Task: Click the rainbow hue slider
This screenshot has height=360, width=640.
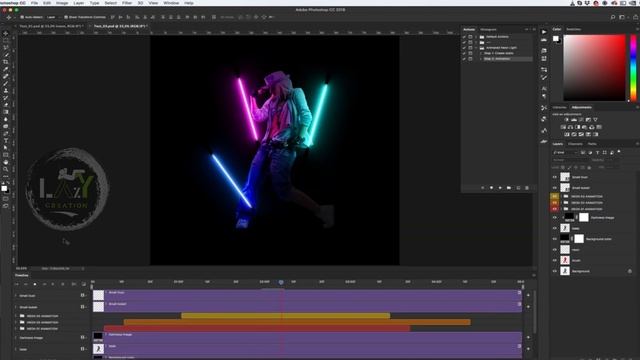Action: [x=633, y=67]
